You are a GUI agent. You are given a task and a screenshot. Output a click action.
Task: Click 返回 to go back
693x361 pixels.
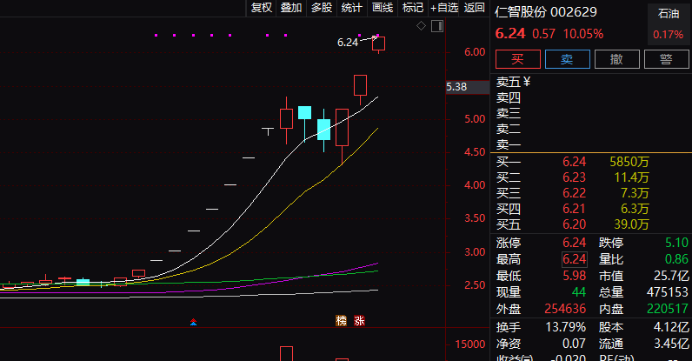pos(474,8)
